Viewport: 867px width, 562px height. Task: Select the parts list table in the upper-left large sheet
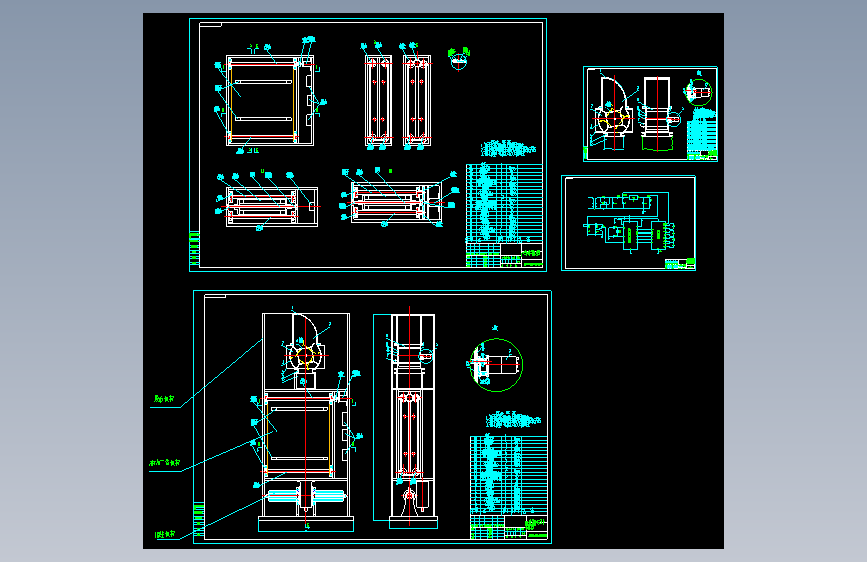(504, 203)
